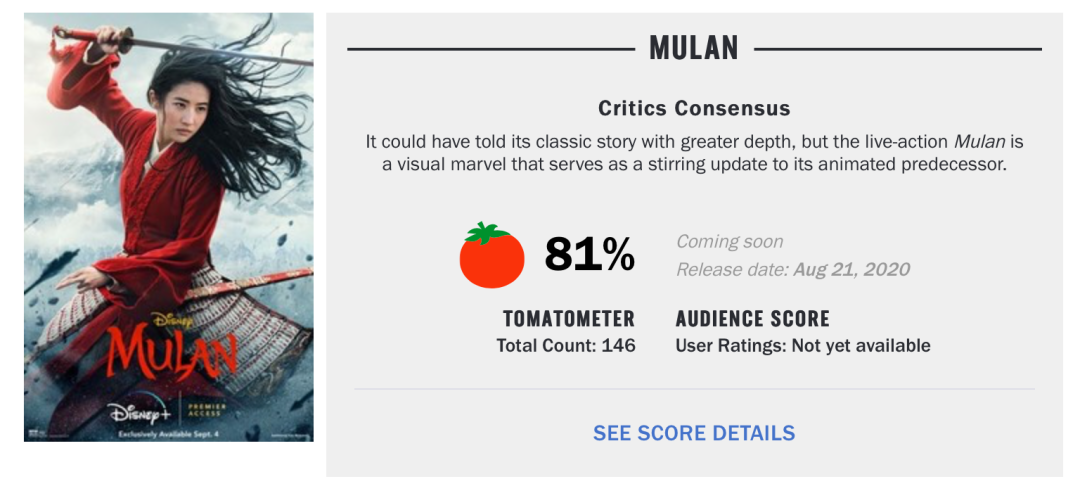Viewport: 1080px width, 491px height.
Task: Click the fresh tomato icon
Action: point(492,255)
